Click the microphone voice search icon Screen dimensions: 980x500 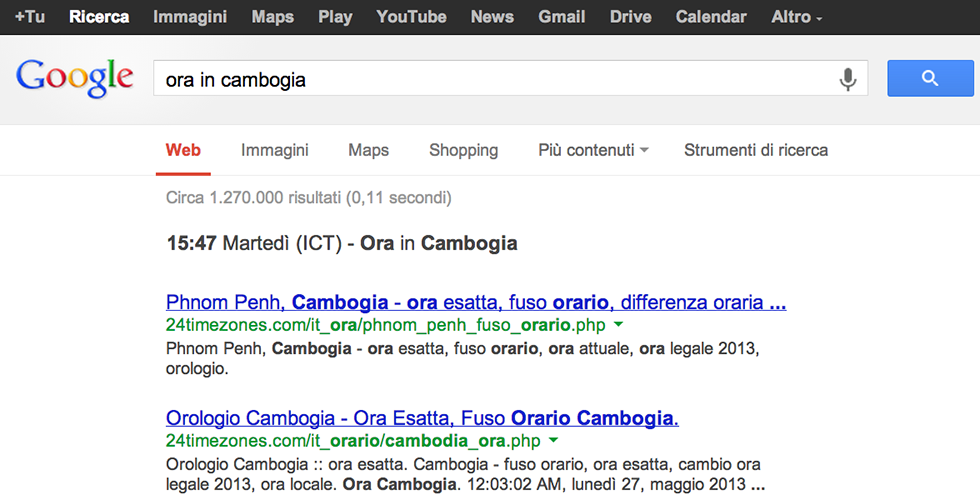(848, 79)
